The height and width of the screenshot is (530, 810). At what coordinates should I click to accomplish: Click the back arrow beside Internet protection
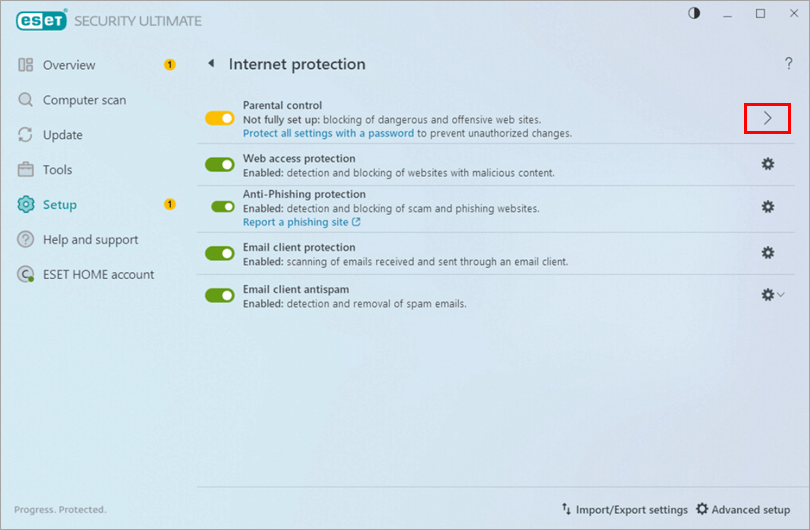coord(211,64)
